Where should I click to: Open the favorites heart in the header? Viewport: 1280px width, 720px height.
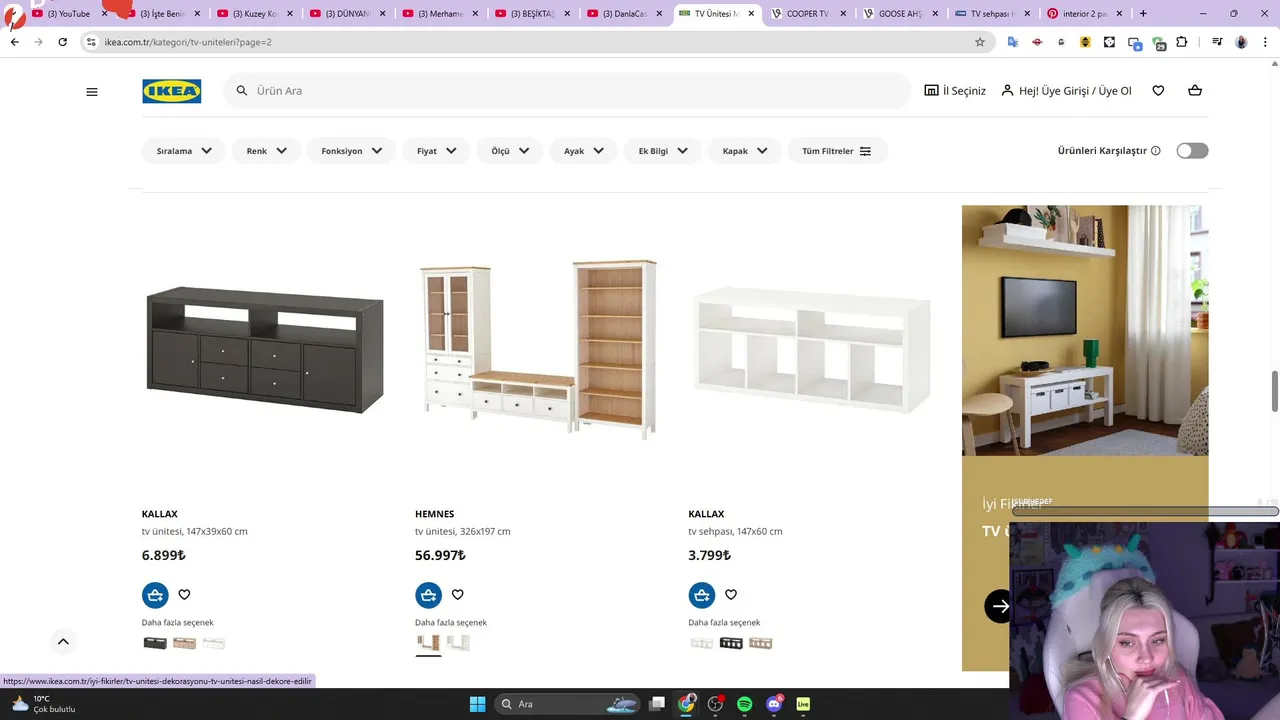point(1158,91)
